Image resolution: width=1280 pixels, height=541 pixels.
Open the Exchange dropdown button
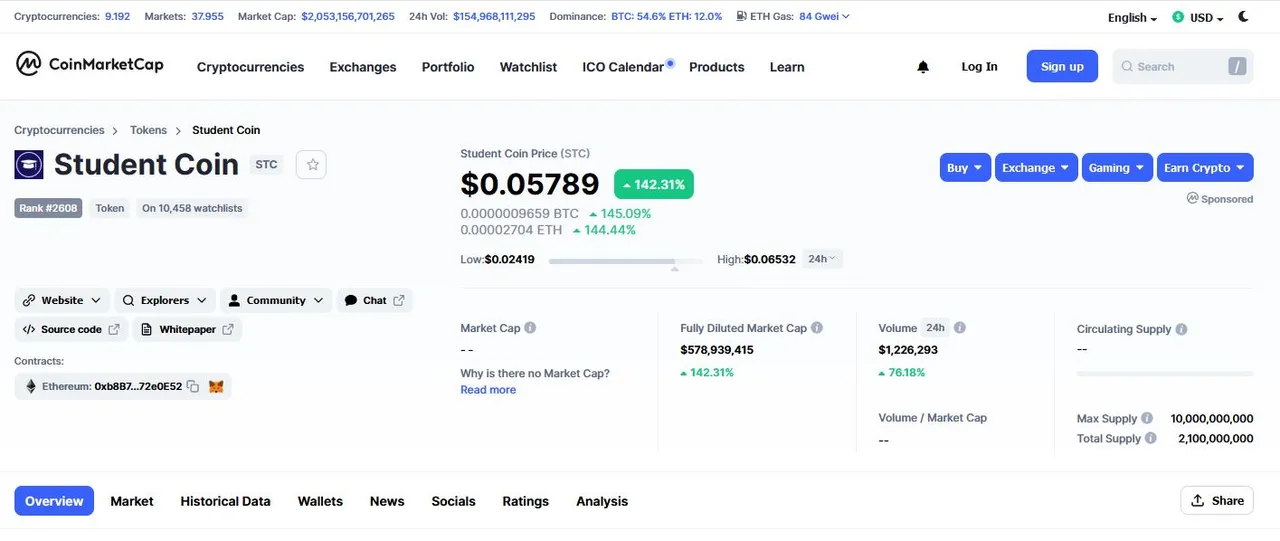[x=1036, y=167]
